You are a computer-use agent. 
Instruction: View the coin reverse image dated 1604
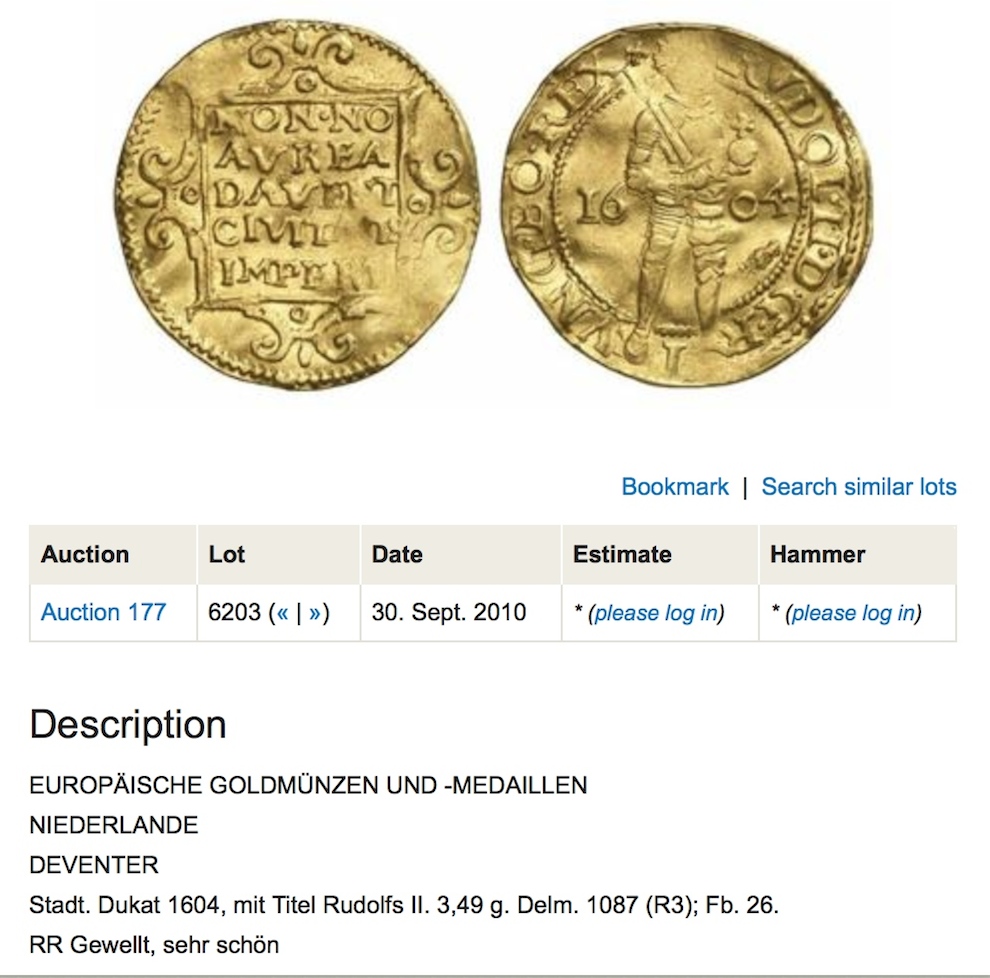(x=689, y=203)
